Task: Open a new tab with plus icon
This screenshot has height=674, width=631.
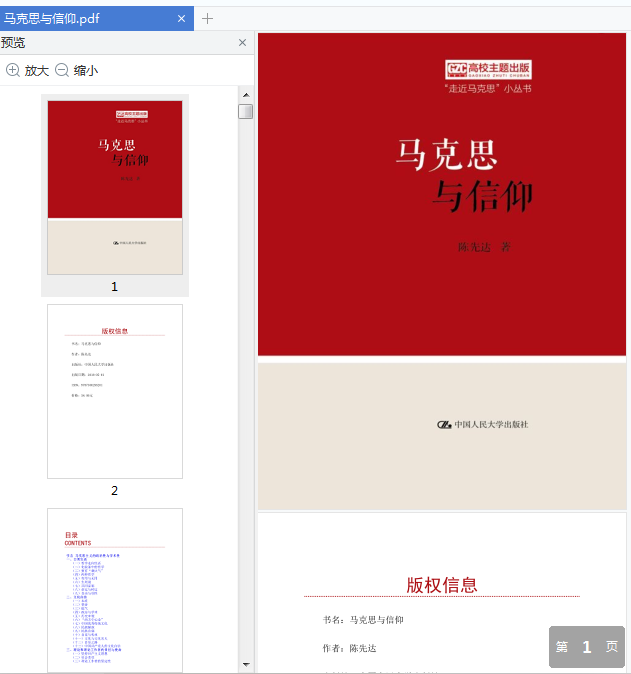Action: [x=207, y=18]
